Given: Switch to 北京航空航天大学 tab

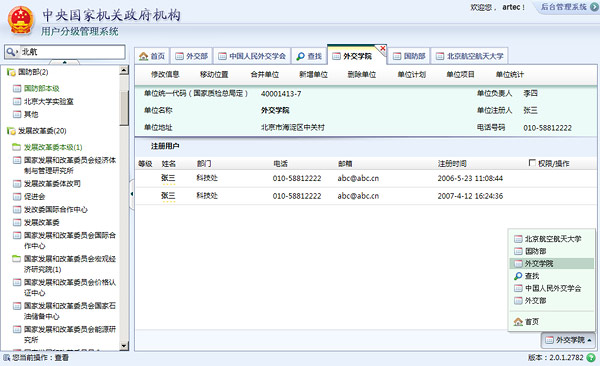Looking at the screenshot, I should pyautogui.click(x=470, y=56).
